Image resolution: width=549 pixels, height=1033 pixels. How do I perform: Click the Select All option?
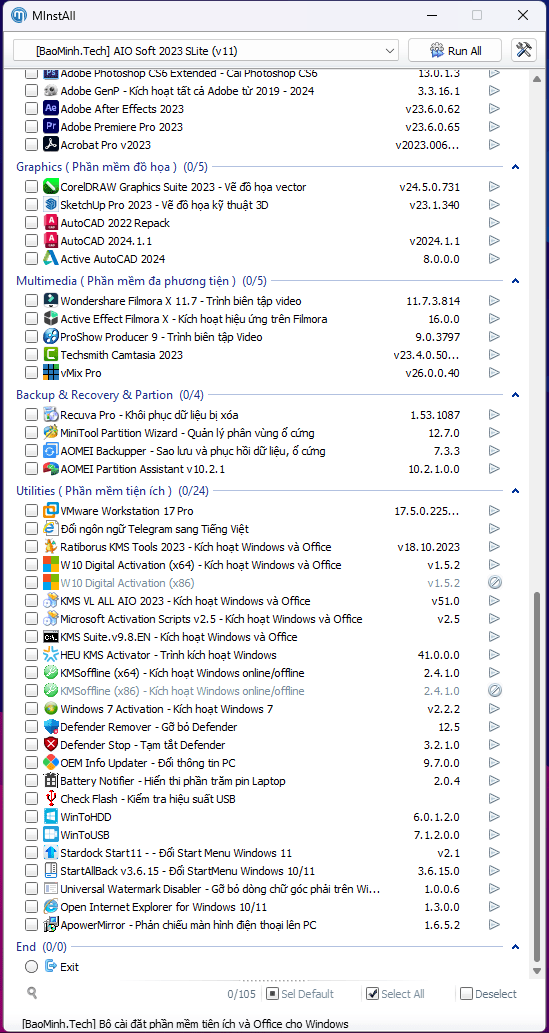click(x=395, y=993)
